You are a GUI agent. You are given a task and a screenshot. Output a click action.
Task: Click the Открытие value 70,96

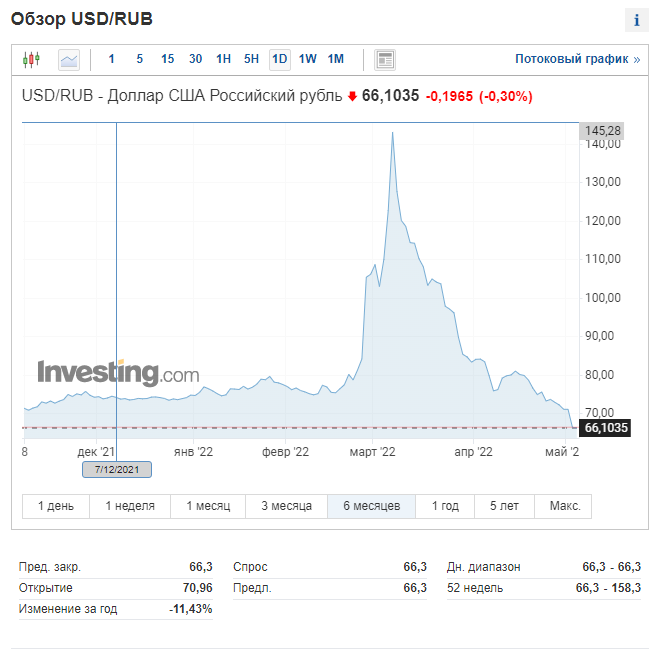pos(198,588)
